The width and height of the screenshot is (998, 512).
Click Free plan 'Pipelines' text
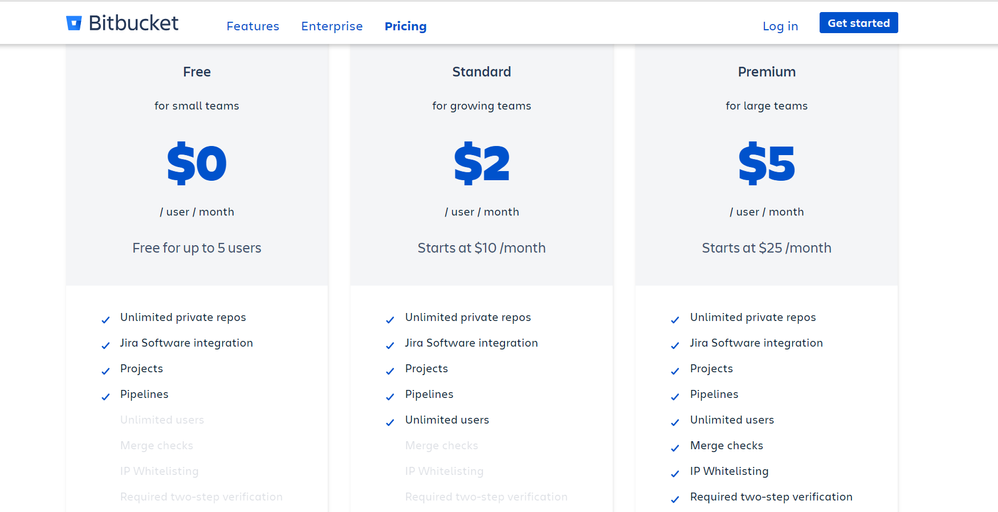tap(144, 394)
